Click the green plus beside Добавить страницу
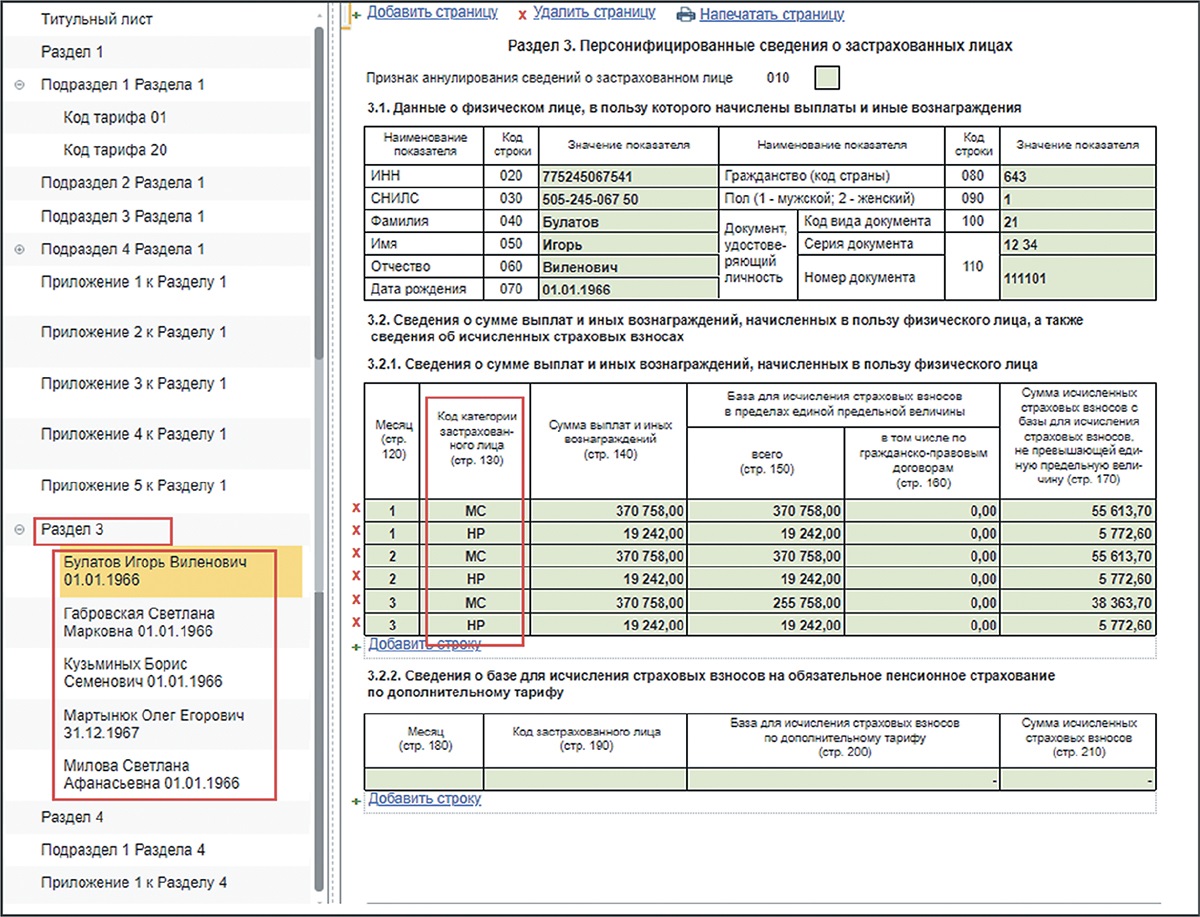 [x=356, y=15]
